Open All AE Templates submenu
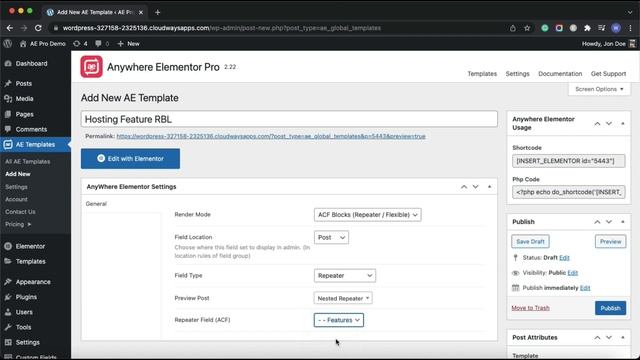This screenshot has width=640, height=360. click(x=28, y=162)
